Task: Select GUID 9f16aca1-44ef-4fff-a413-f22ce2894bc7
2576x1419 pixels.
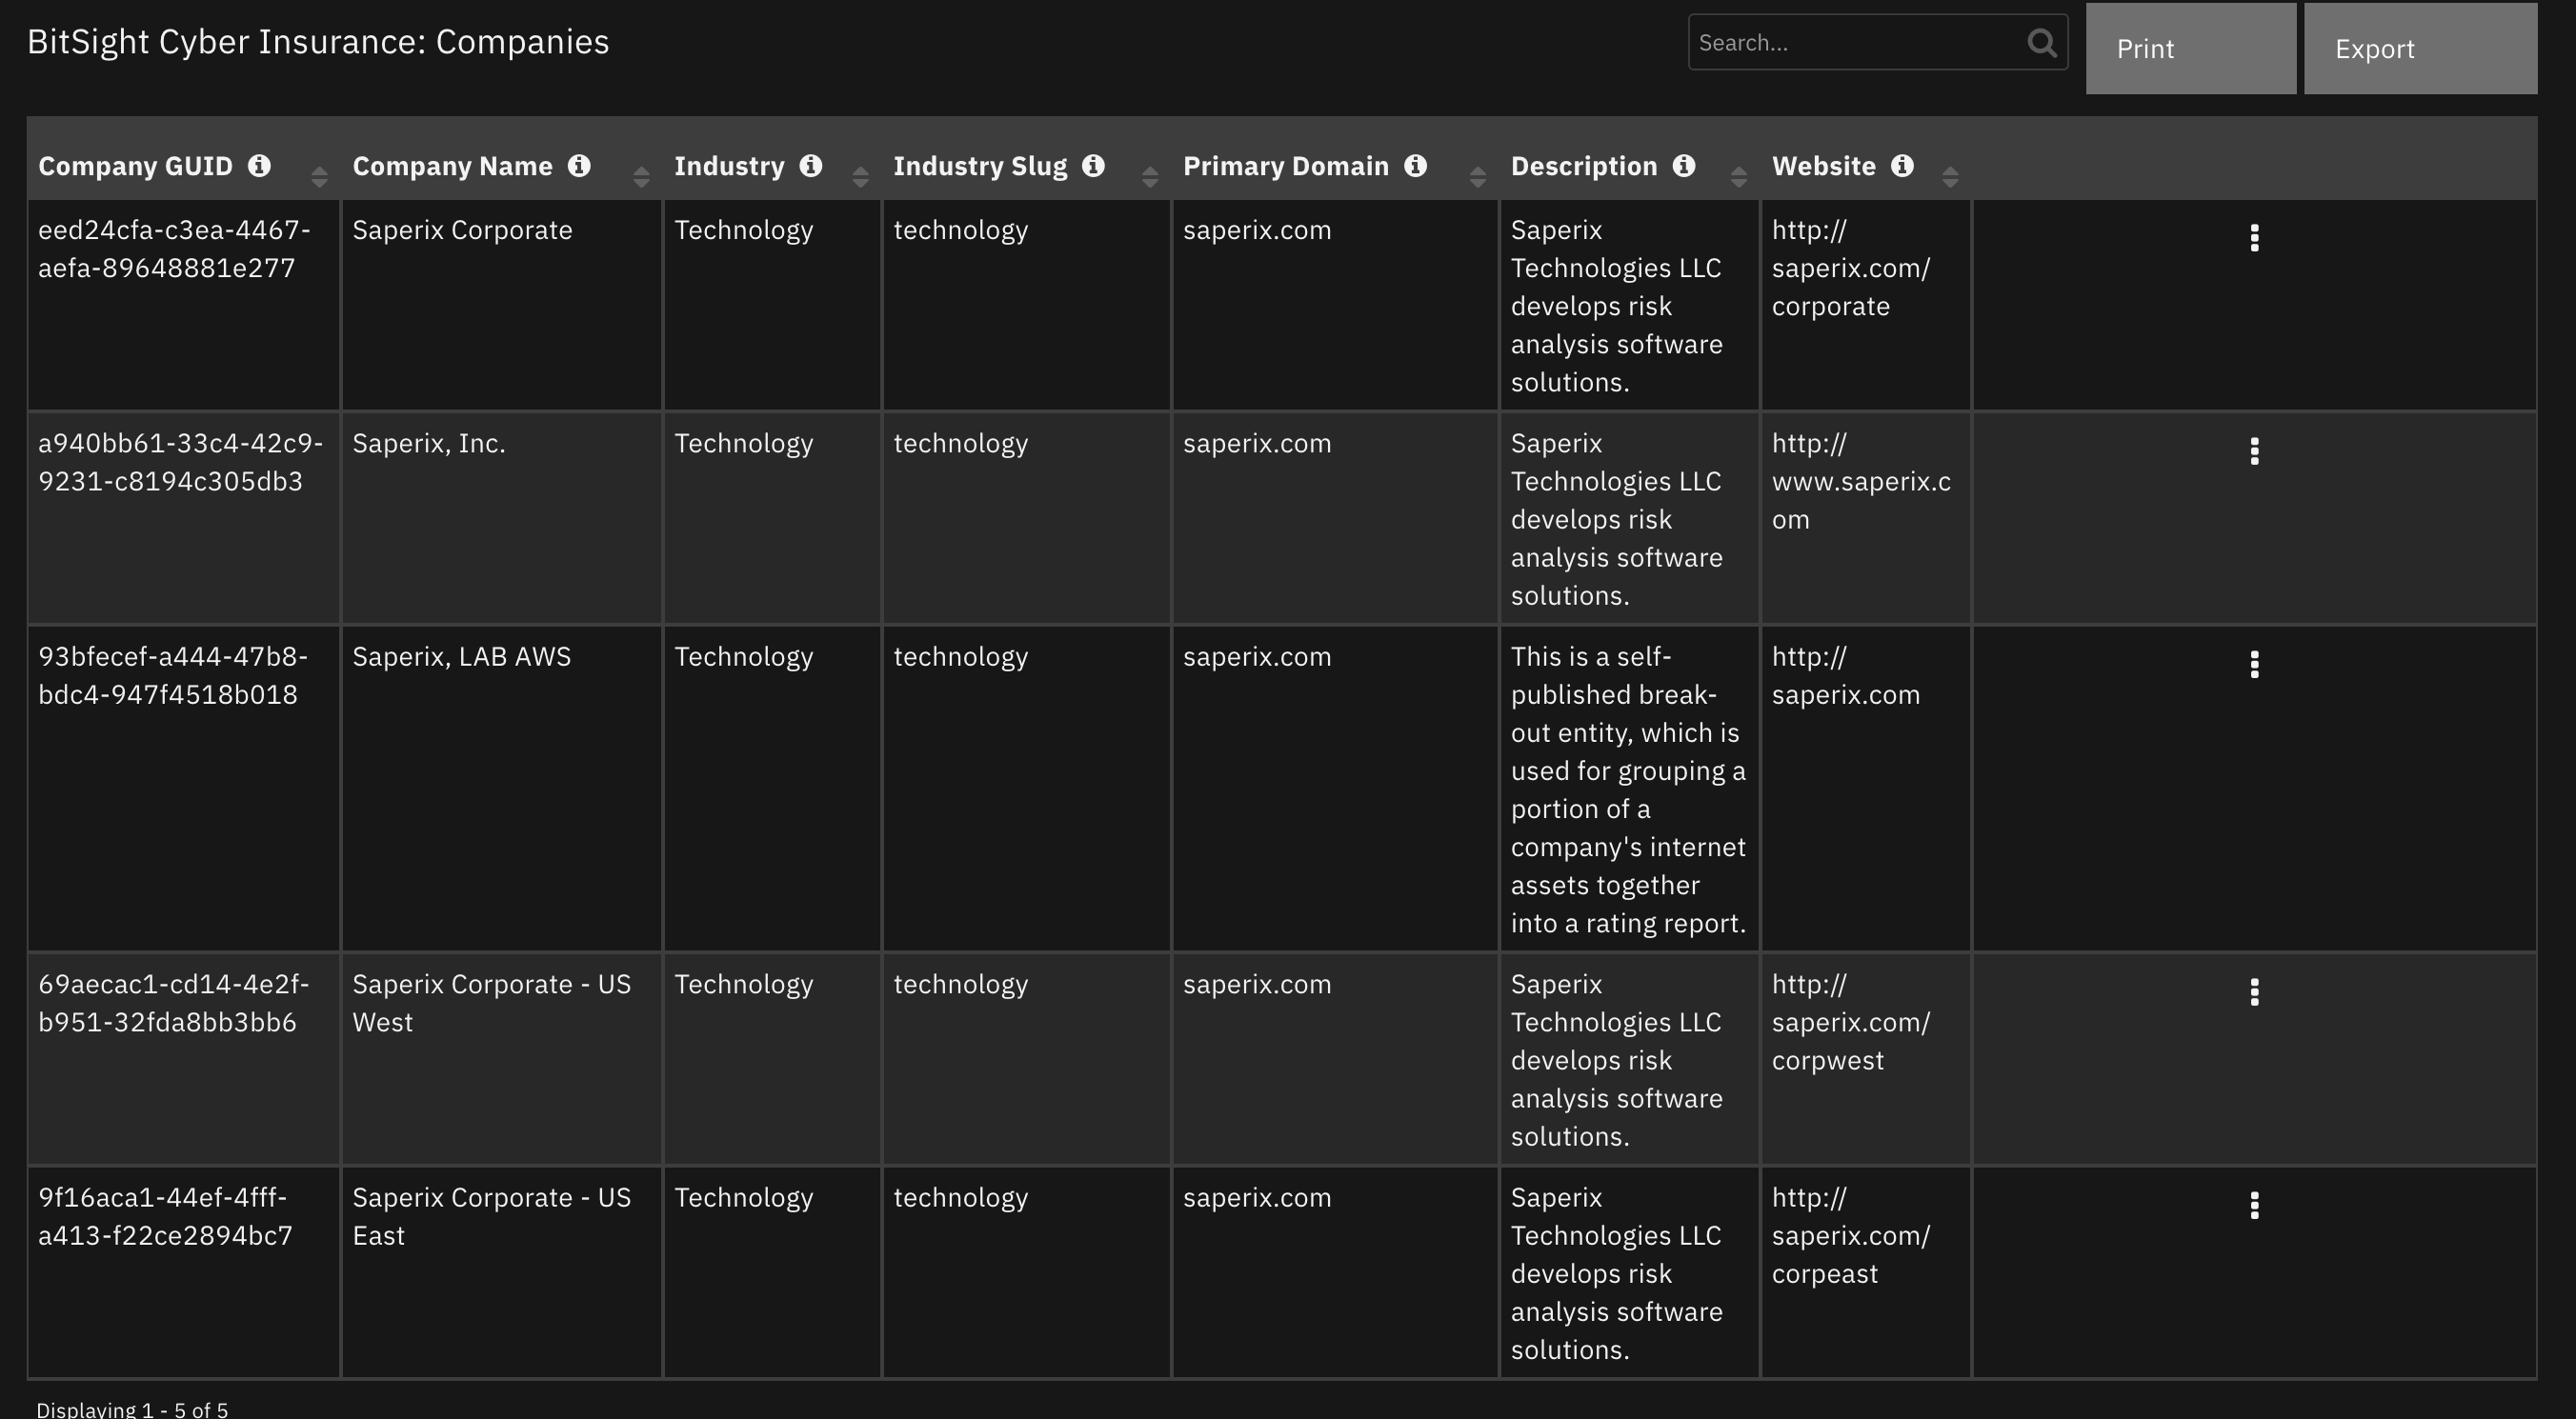Action: pyautogui.click(x=166, y=1217)
